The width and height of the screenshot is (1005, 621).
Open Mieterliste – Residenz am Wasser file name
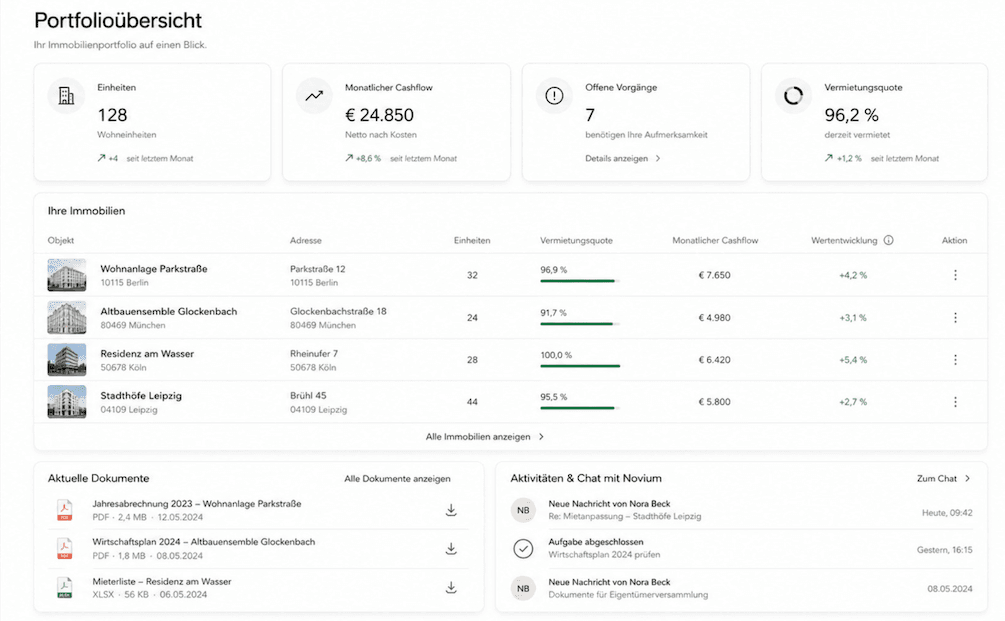click(162, 582)
